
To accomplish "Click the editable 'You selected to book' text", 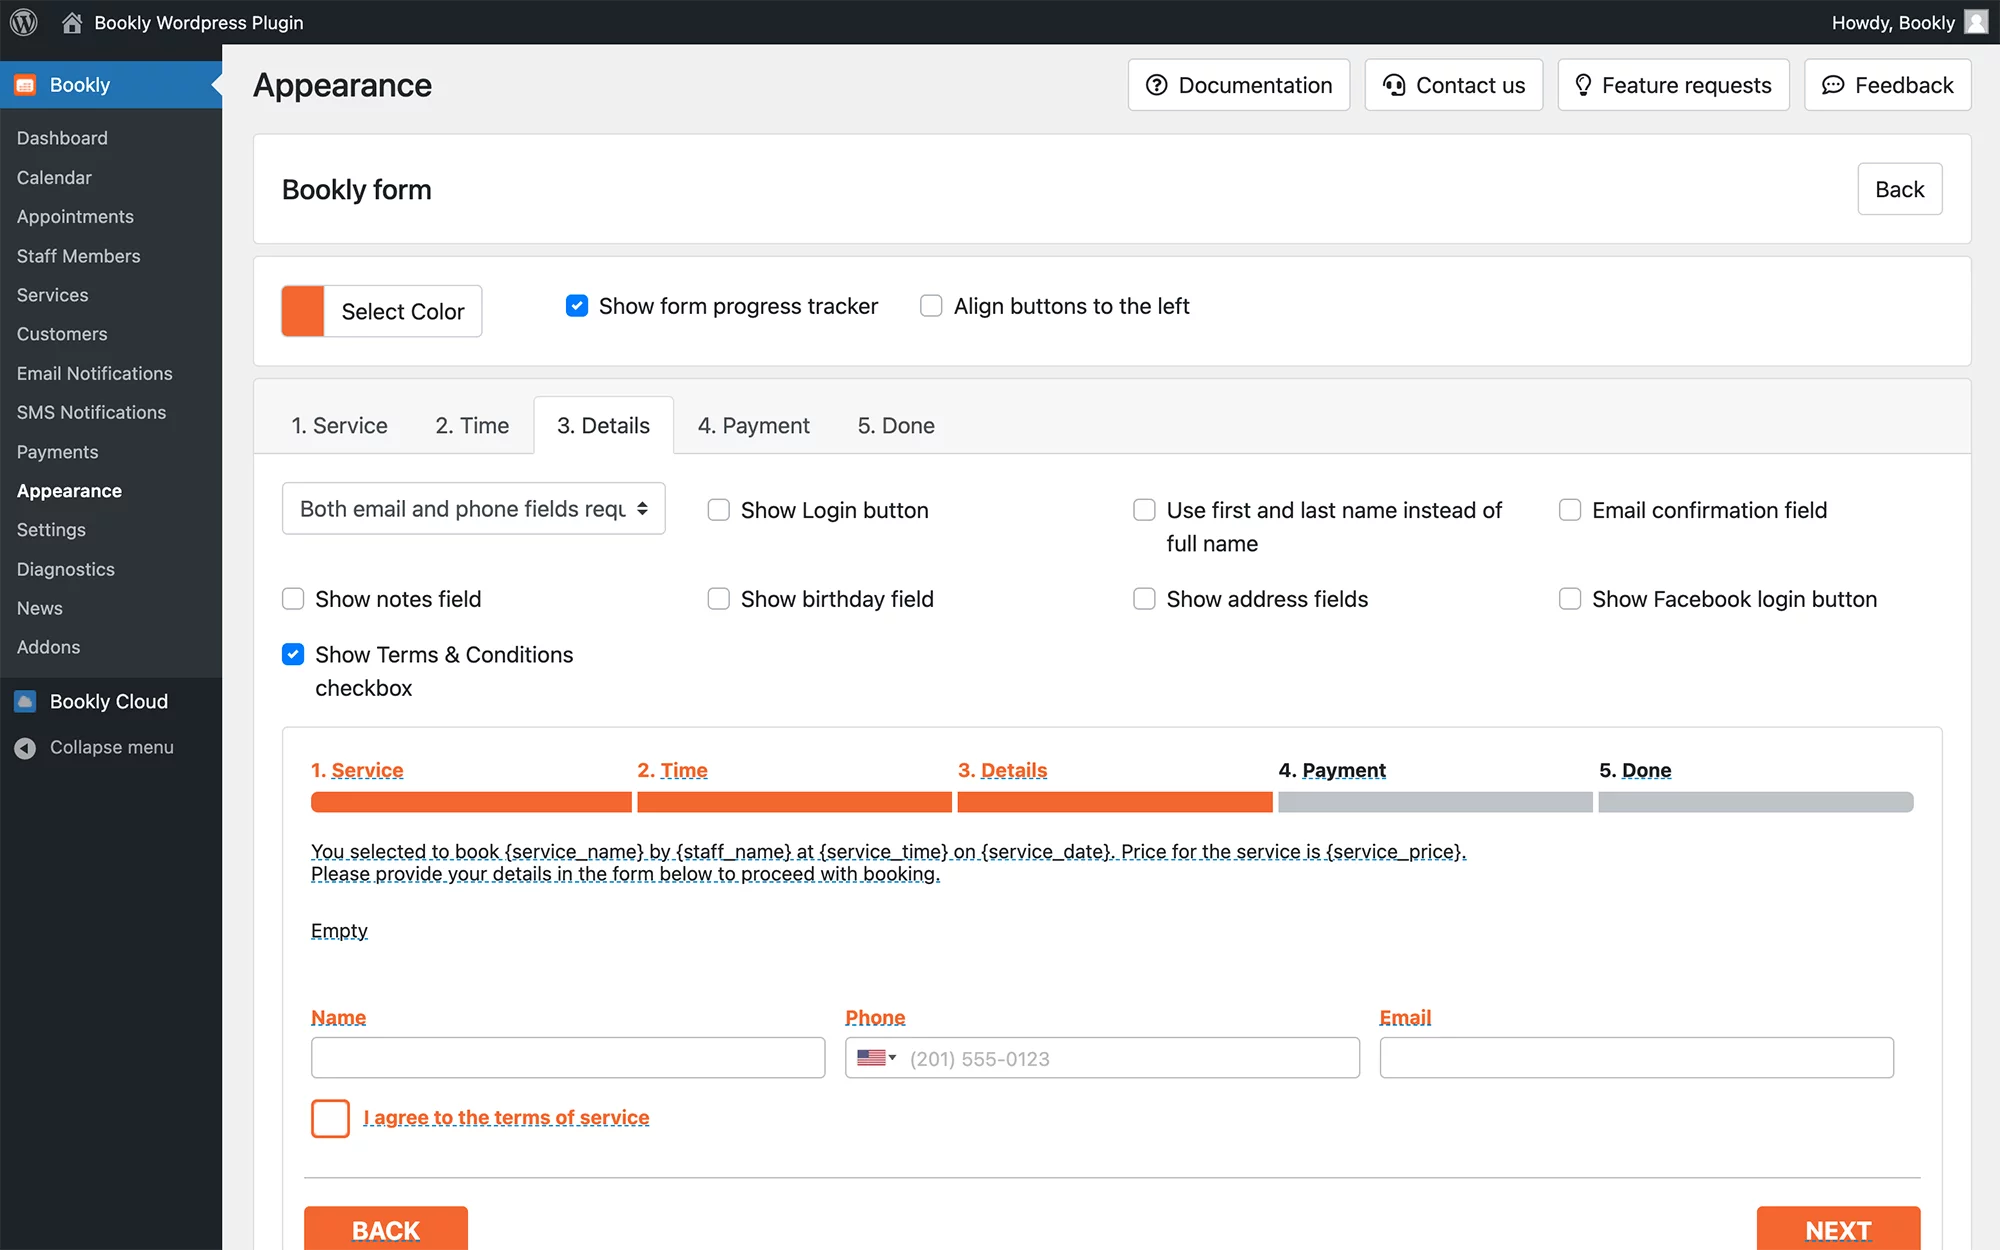I will coord(888,862).
